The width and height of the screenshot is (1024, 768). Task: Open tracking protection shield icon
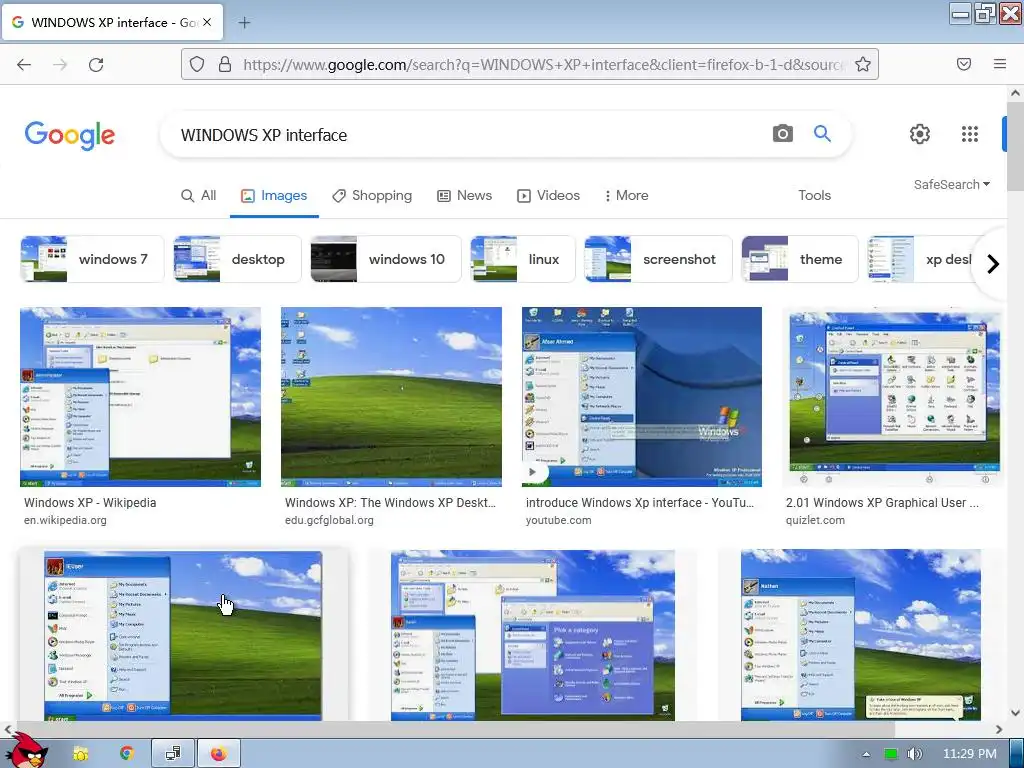197,64
